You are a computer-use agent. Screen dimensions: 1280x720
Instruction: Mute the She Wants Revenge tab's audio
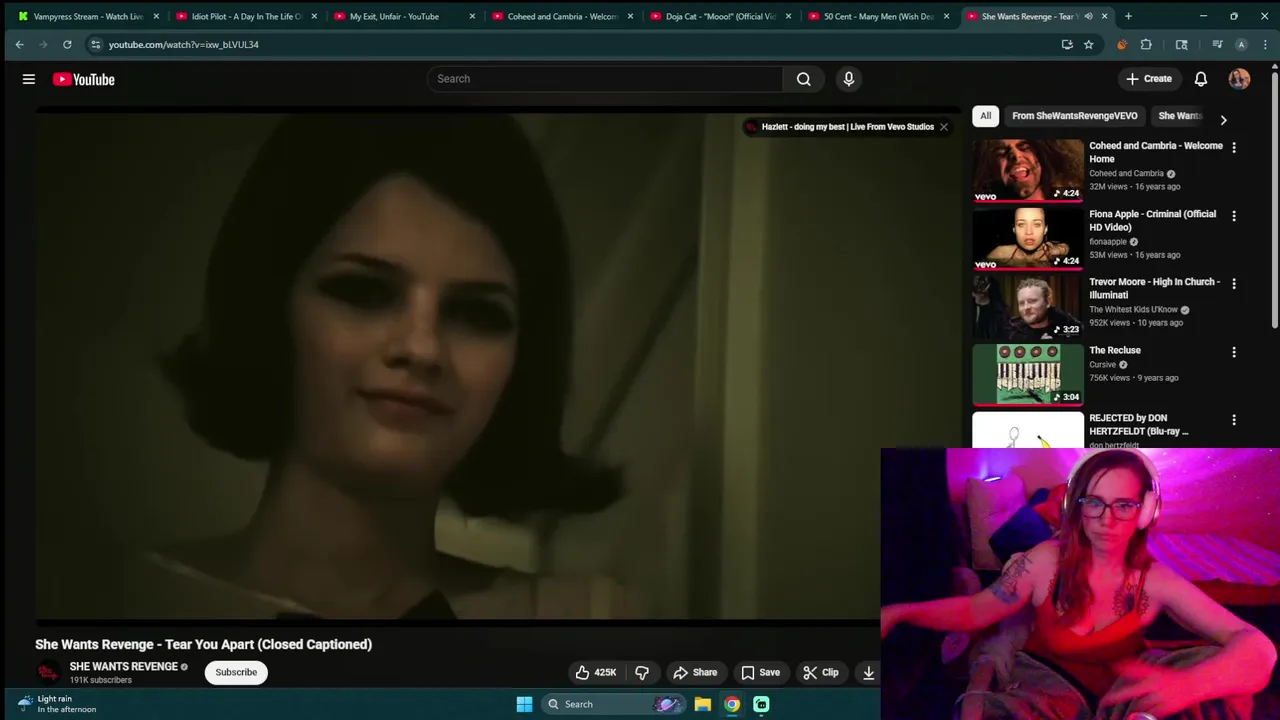coord(1088,16)
